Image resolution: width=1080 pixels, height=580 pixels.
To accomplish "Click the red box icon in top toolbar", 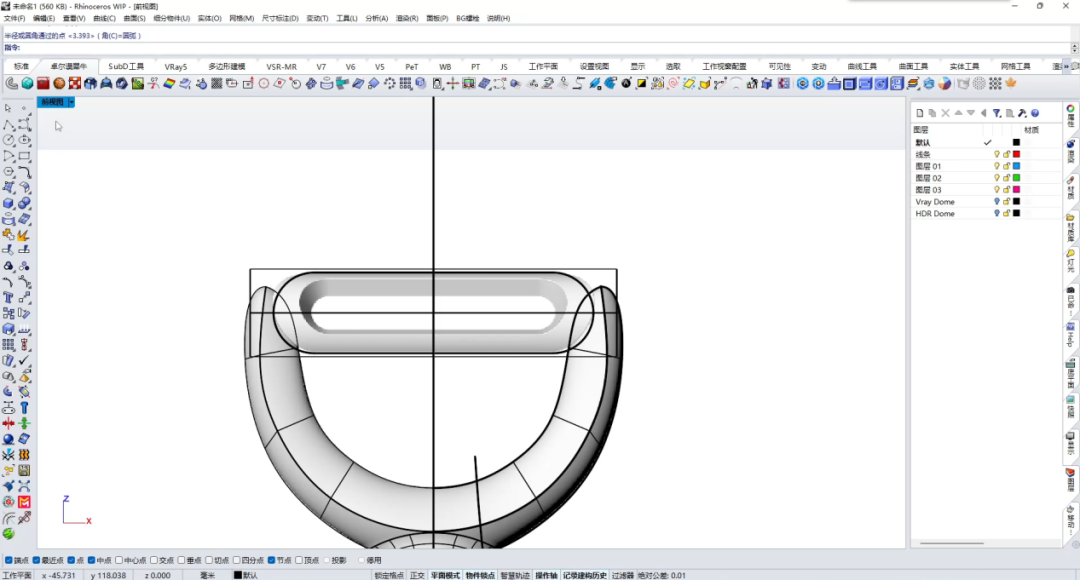I will tap(43, 83).
